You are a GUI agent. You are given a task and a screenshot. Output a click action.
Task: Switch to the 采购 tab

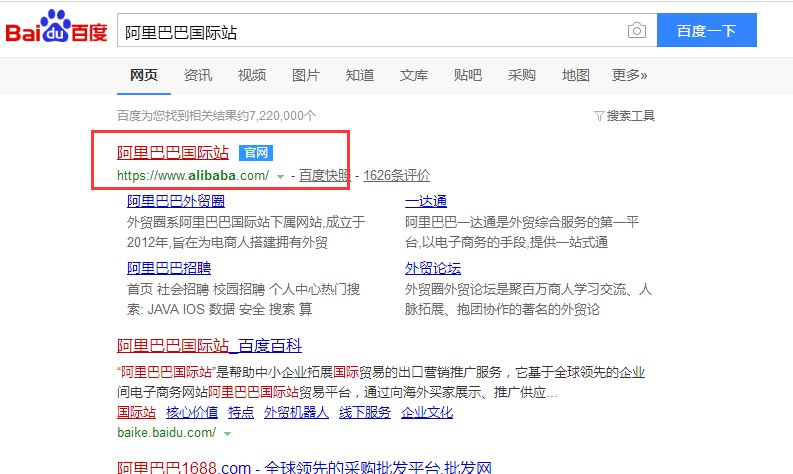[521, 75]
